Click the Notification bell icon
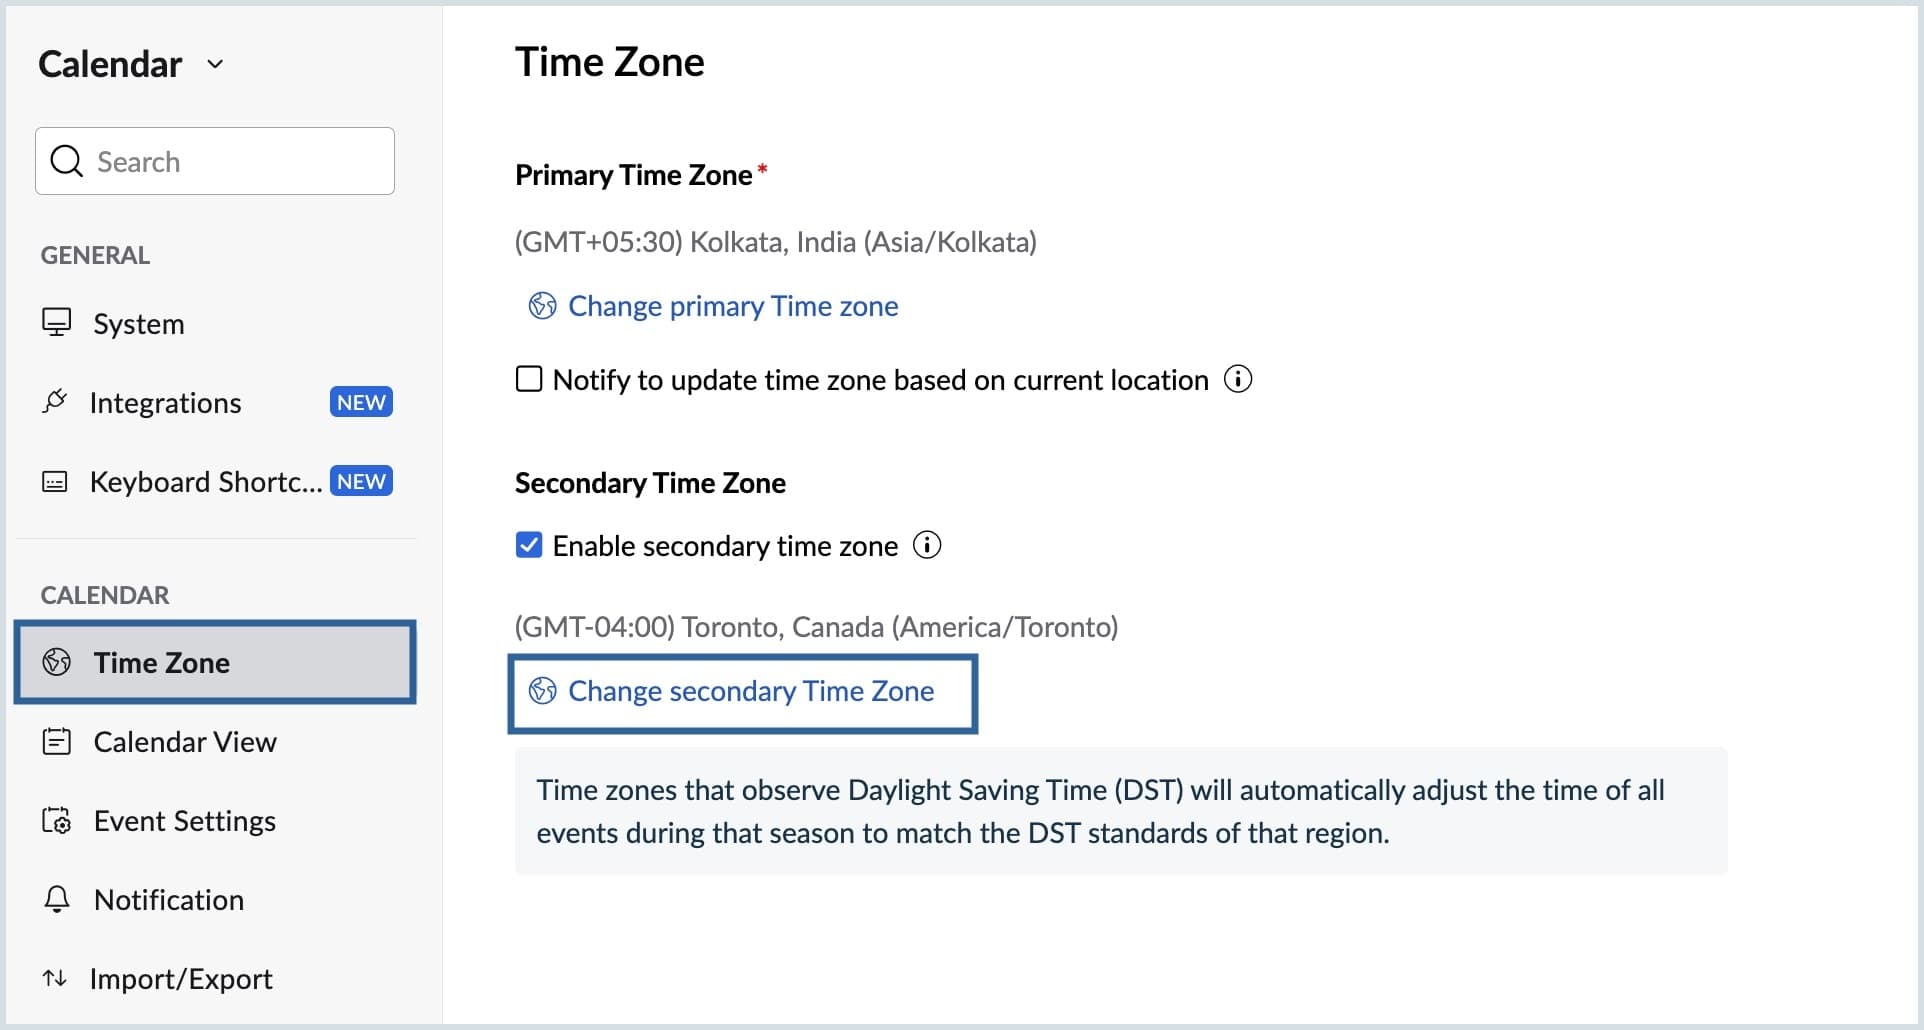 (x=57, y=899)
